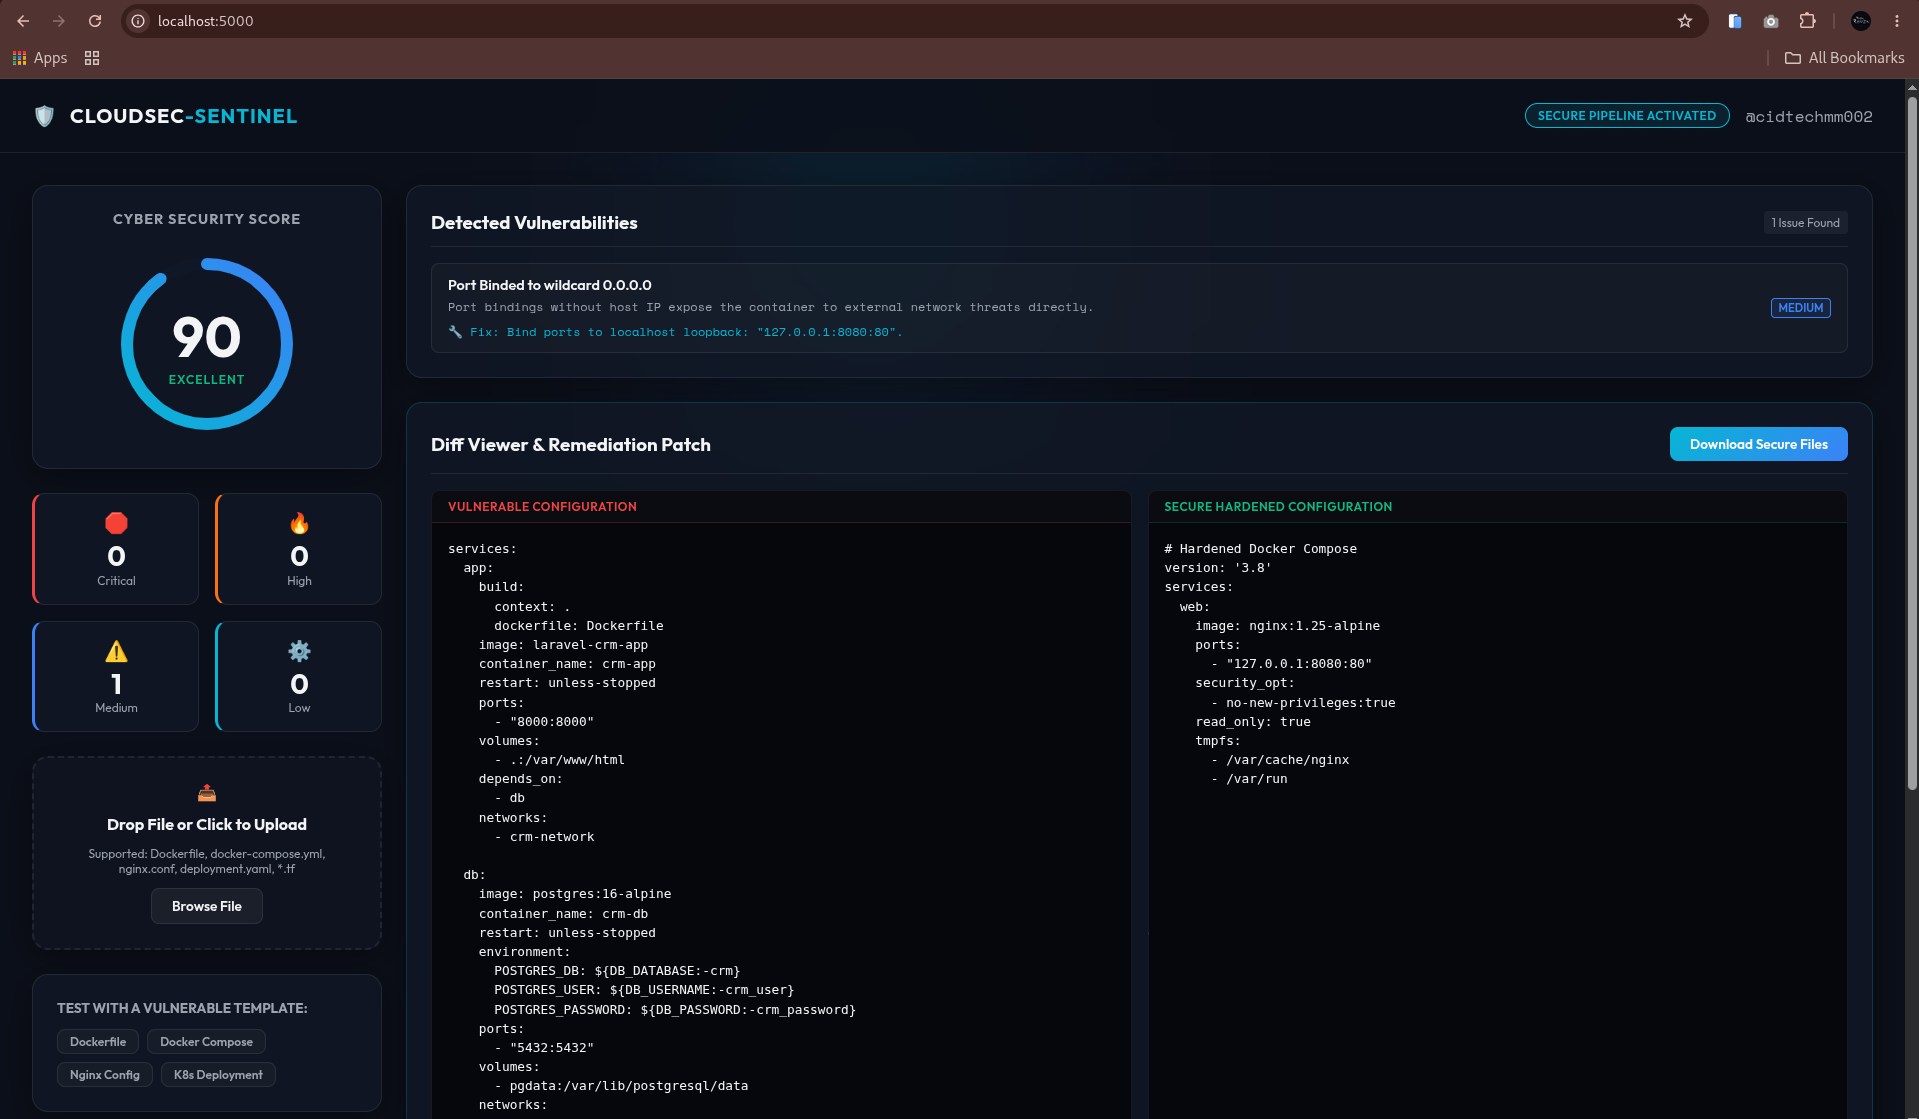
Task: Click the site information icon in the address bar
Action: pos(138,21)
